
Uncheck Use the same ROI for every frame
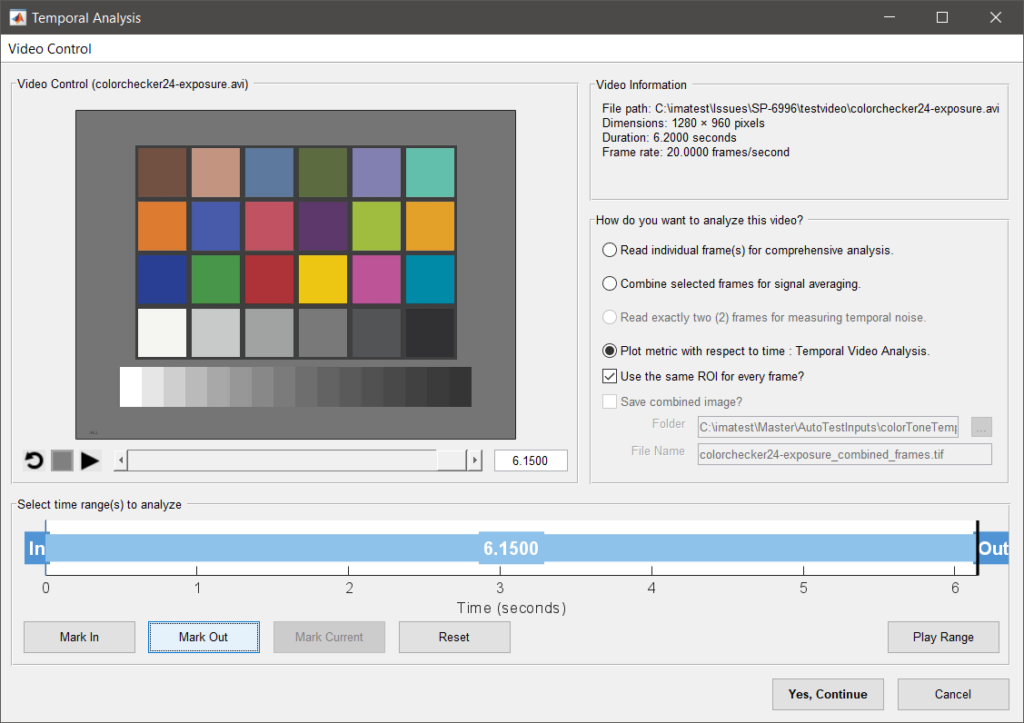click(x=609, y=376)
